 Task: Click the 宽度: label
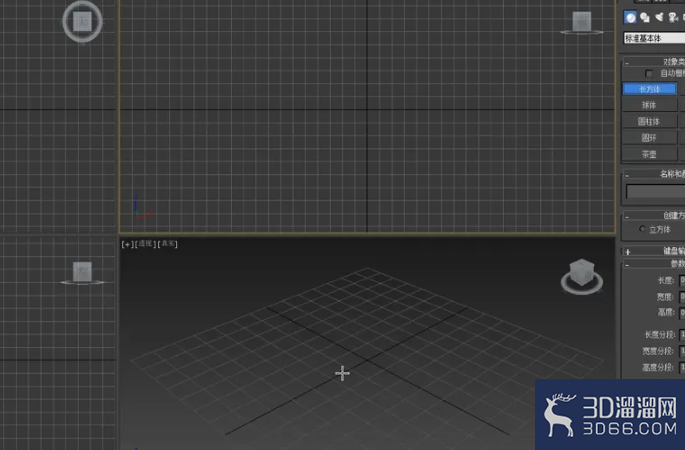tap(665, 297)
